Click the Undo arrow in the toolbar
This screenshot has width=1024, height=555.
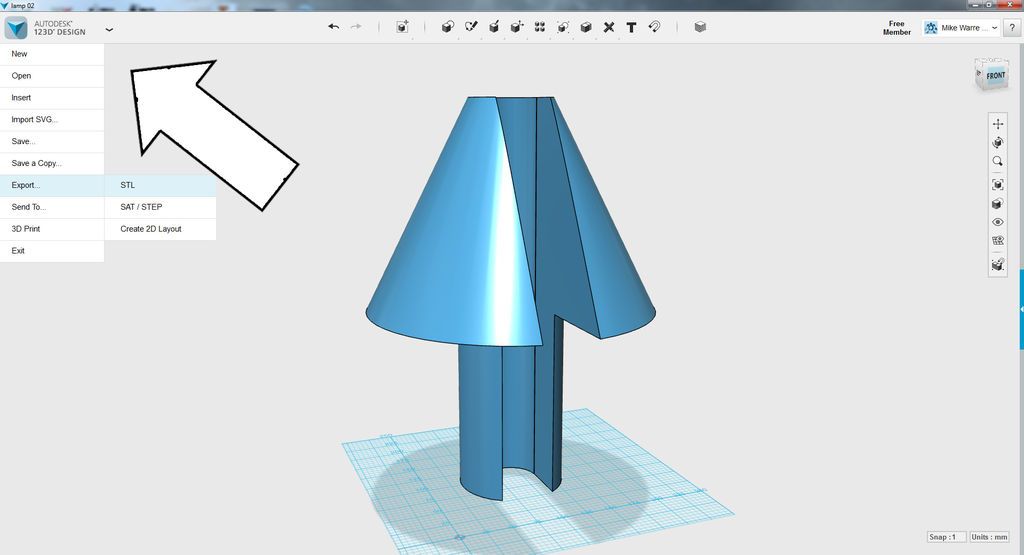click(x=334, y=27)
